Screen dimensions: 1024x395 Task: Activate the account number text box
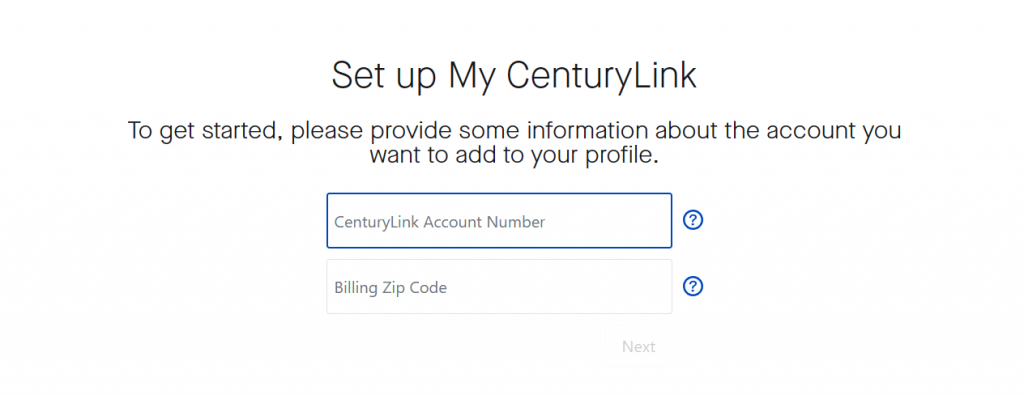pyautogui.click(x=499, y=221)
